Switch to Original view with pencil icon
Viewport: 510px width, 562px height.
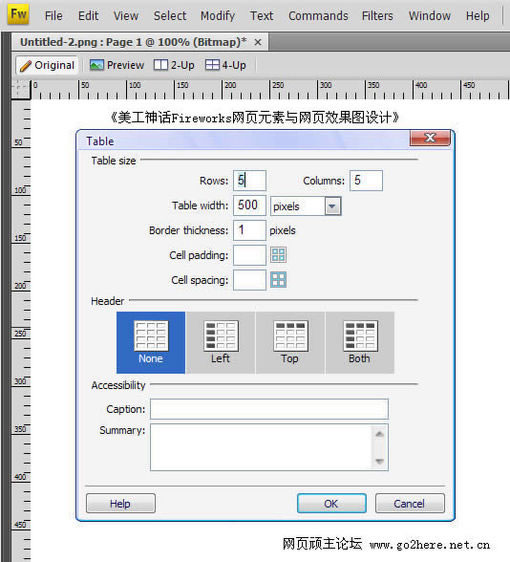[x=47, y=65]
